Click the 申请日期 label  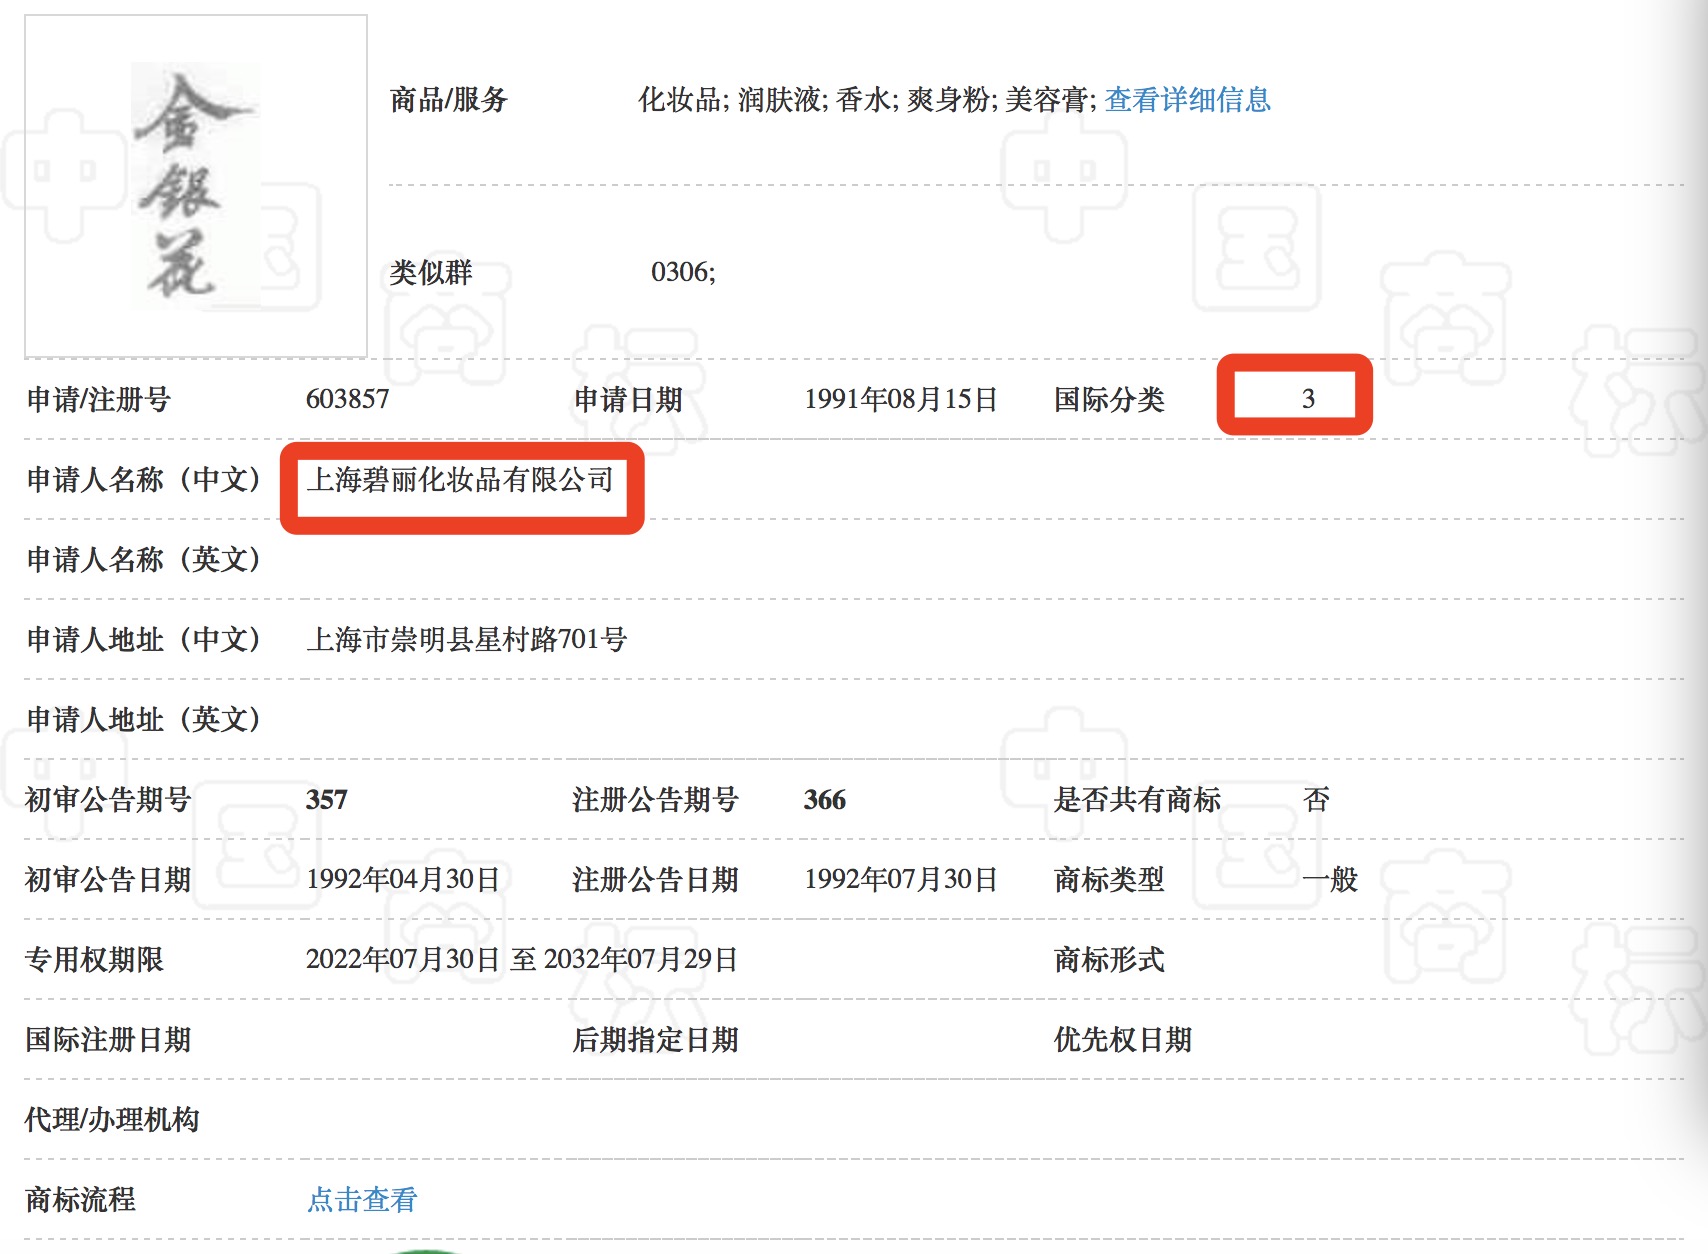[x=628, y=399]
